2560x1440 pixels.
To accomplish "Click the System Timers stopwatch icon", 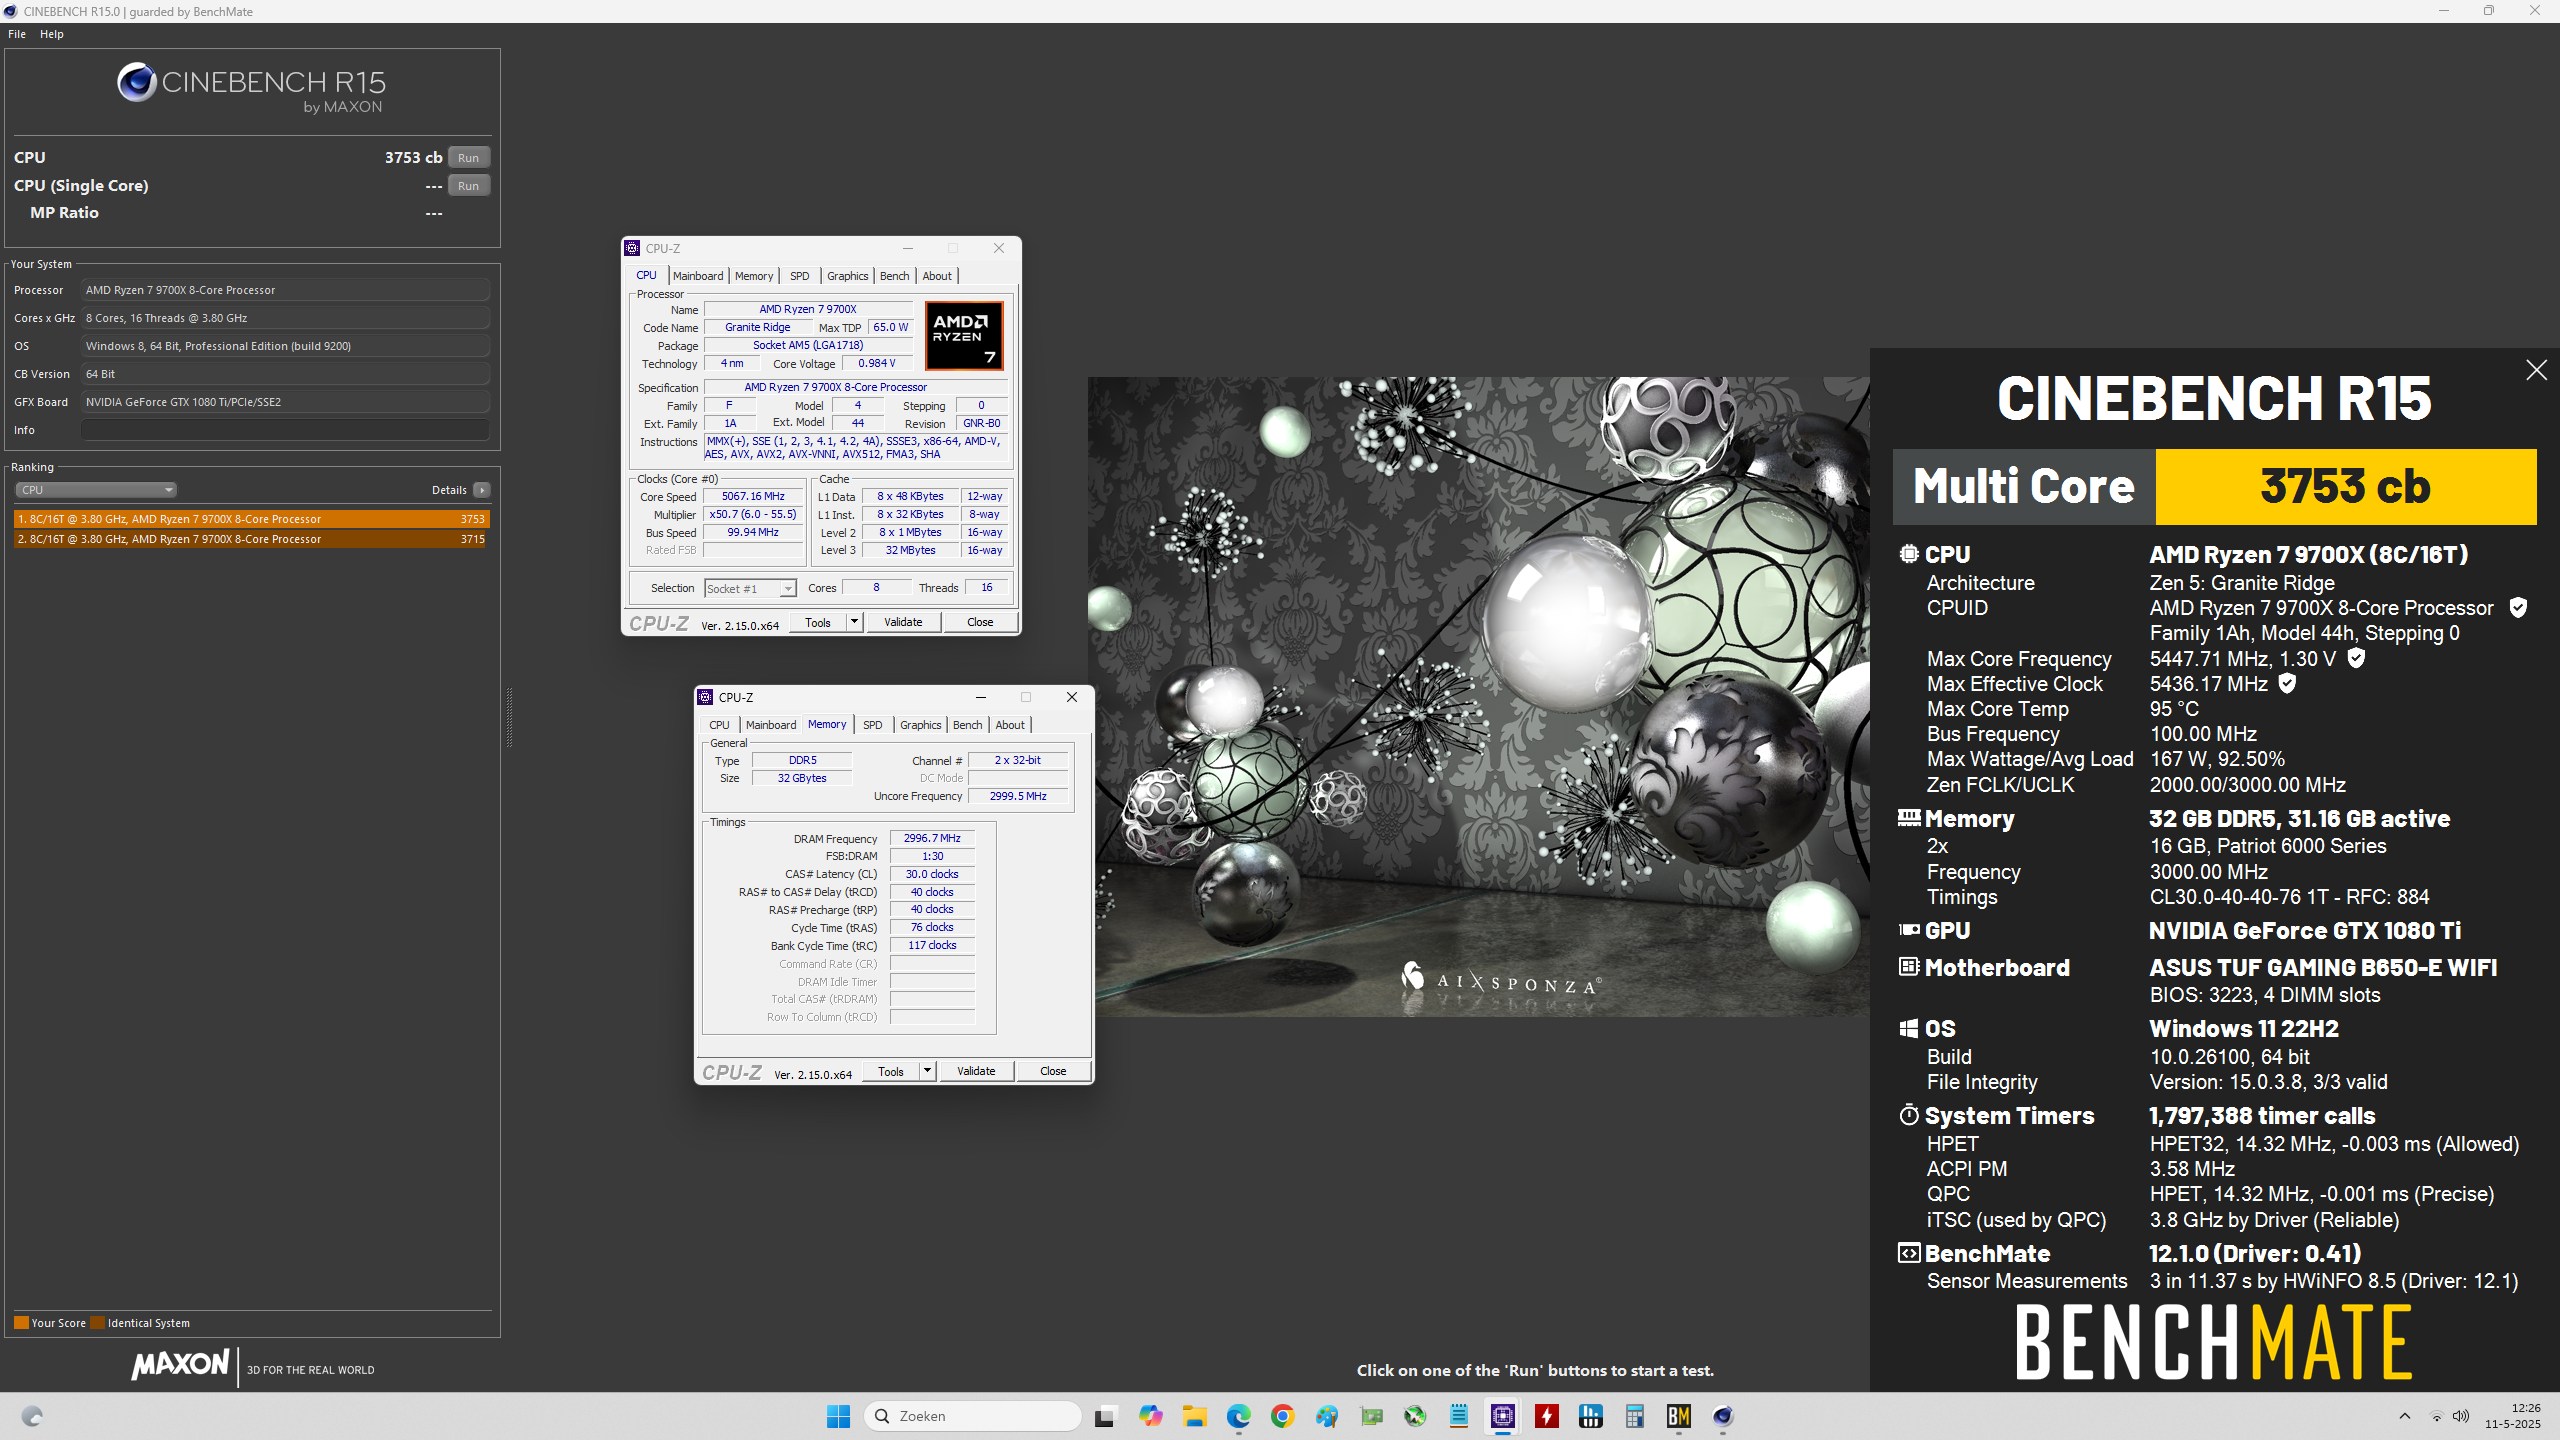I will point(1909,1115).
